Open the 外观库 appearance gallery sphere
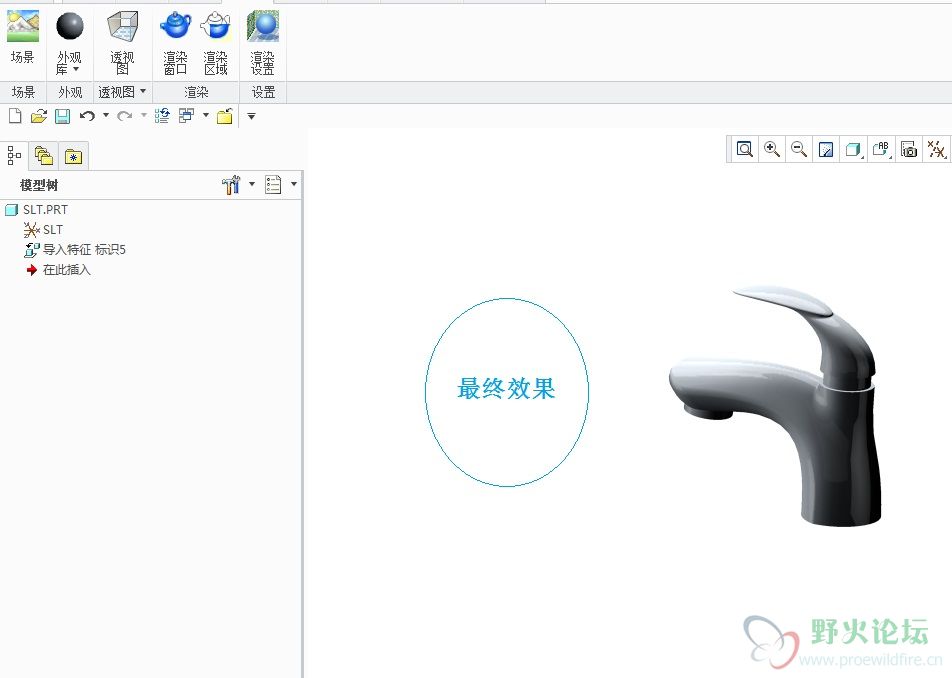Viewport: 952px width, 678px height. click(x=70, y=27)
